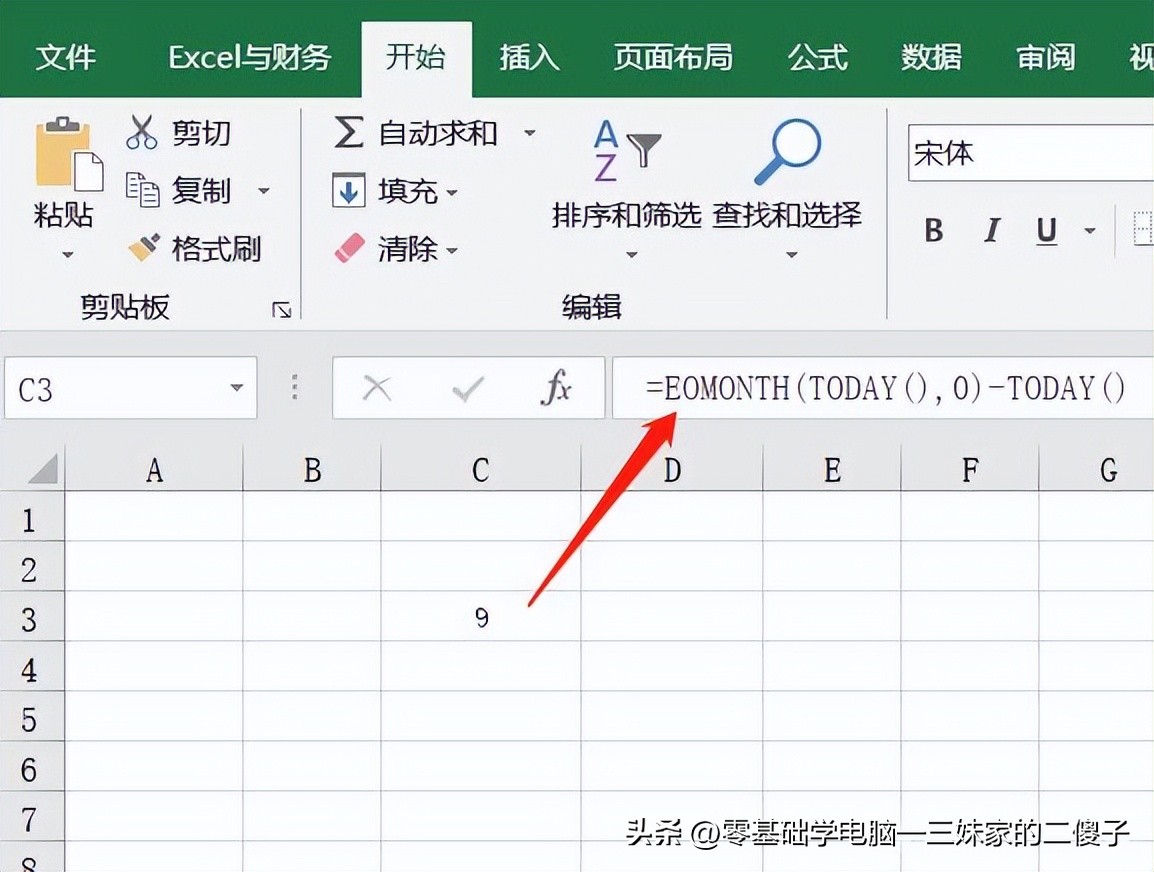Click the Cut scissors icon

pyautogui.click(x=142, y=132)
